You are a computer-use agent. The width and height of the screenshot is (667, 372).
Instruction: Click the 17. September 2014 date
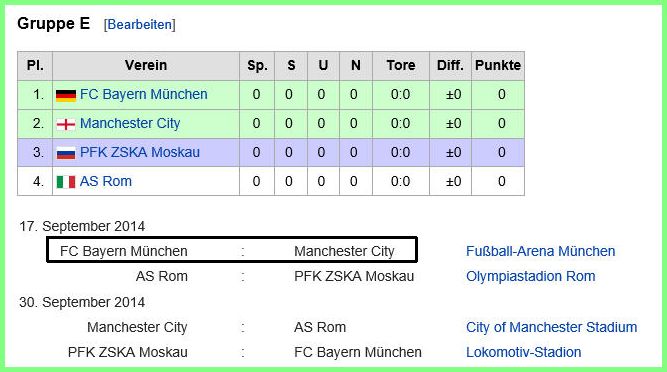82,226
